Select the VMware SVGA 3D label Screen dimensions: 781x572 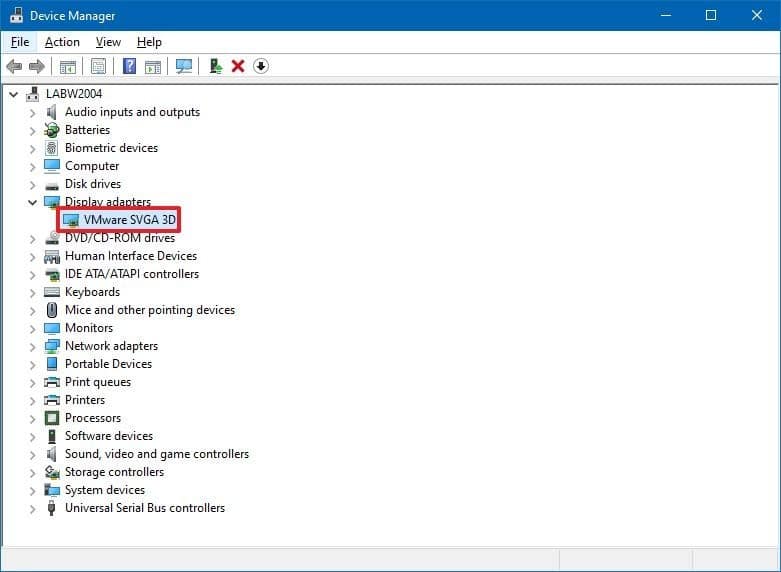[x=130, y=220]
